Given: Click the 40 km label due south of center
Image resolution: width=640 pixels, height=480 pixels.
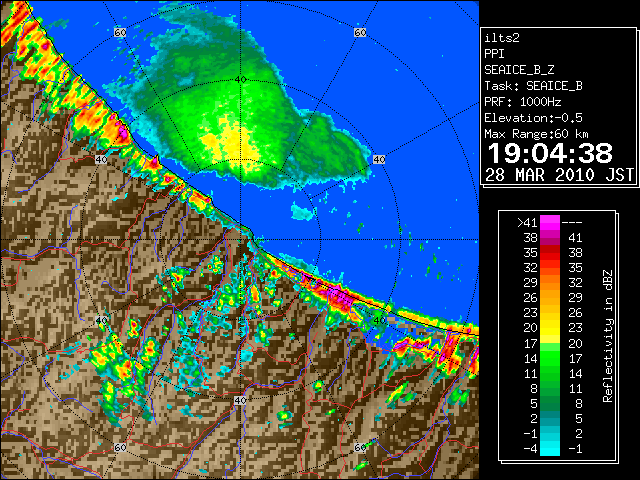Looking at the screenshot, I should pos(240,400).
